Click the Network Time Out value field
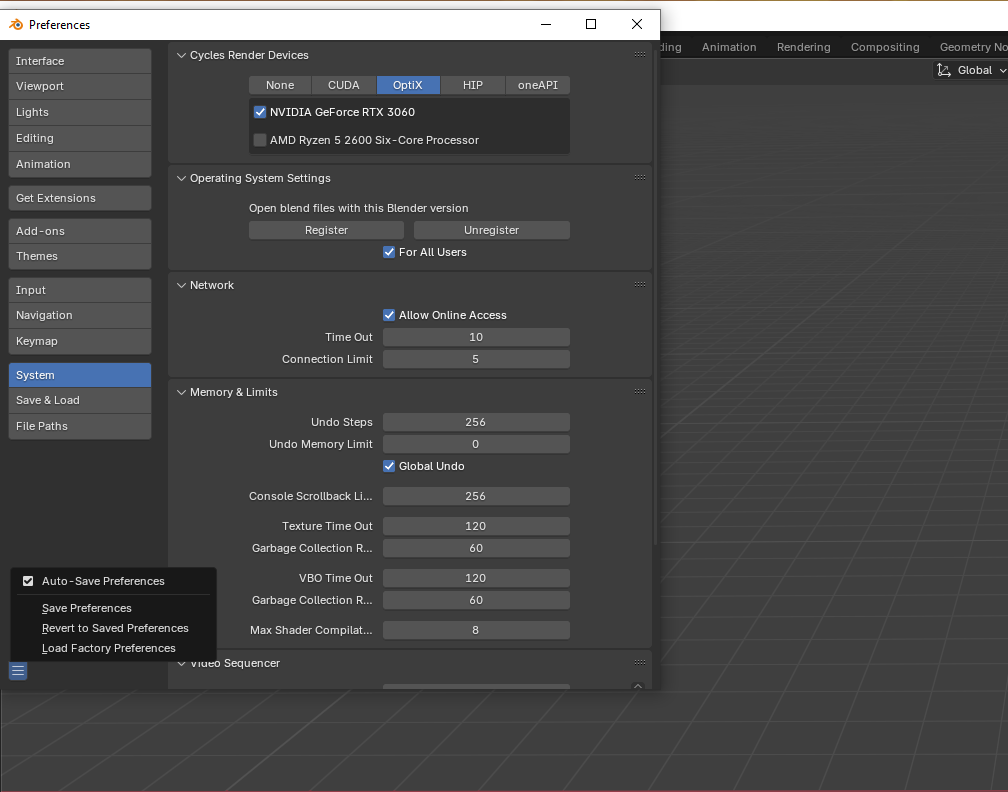 tap(476, 337)
